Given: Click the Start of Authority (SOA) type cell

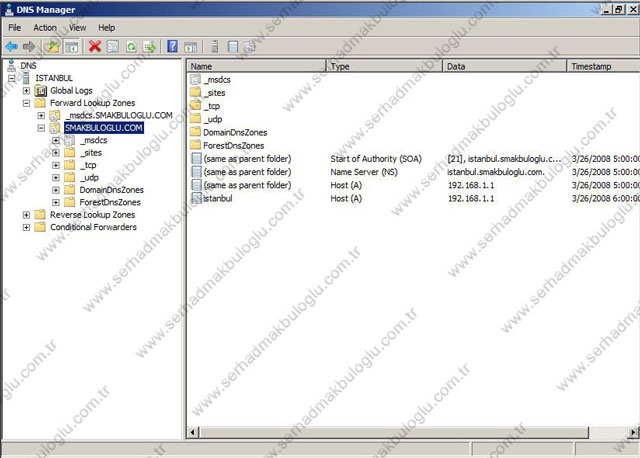Looking at the screenshot, I should coord(376,158).
